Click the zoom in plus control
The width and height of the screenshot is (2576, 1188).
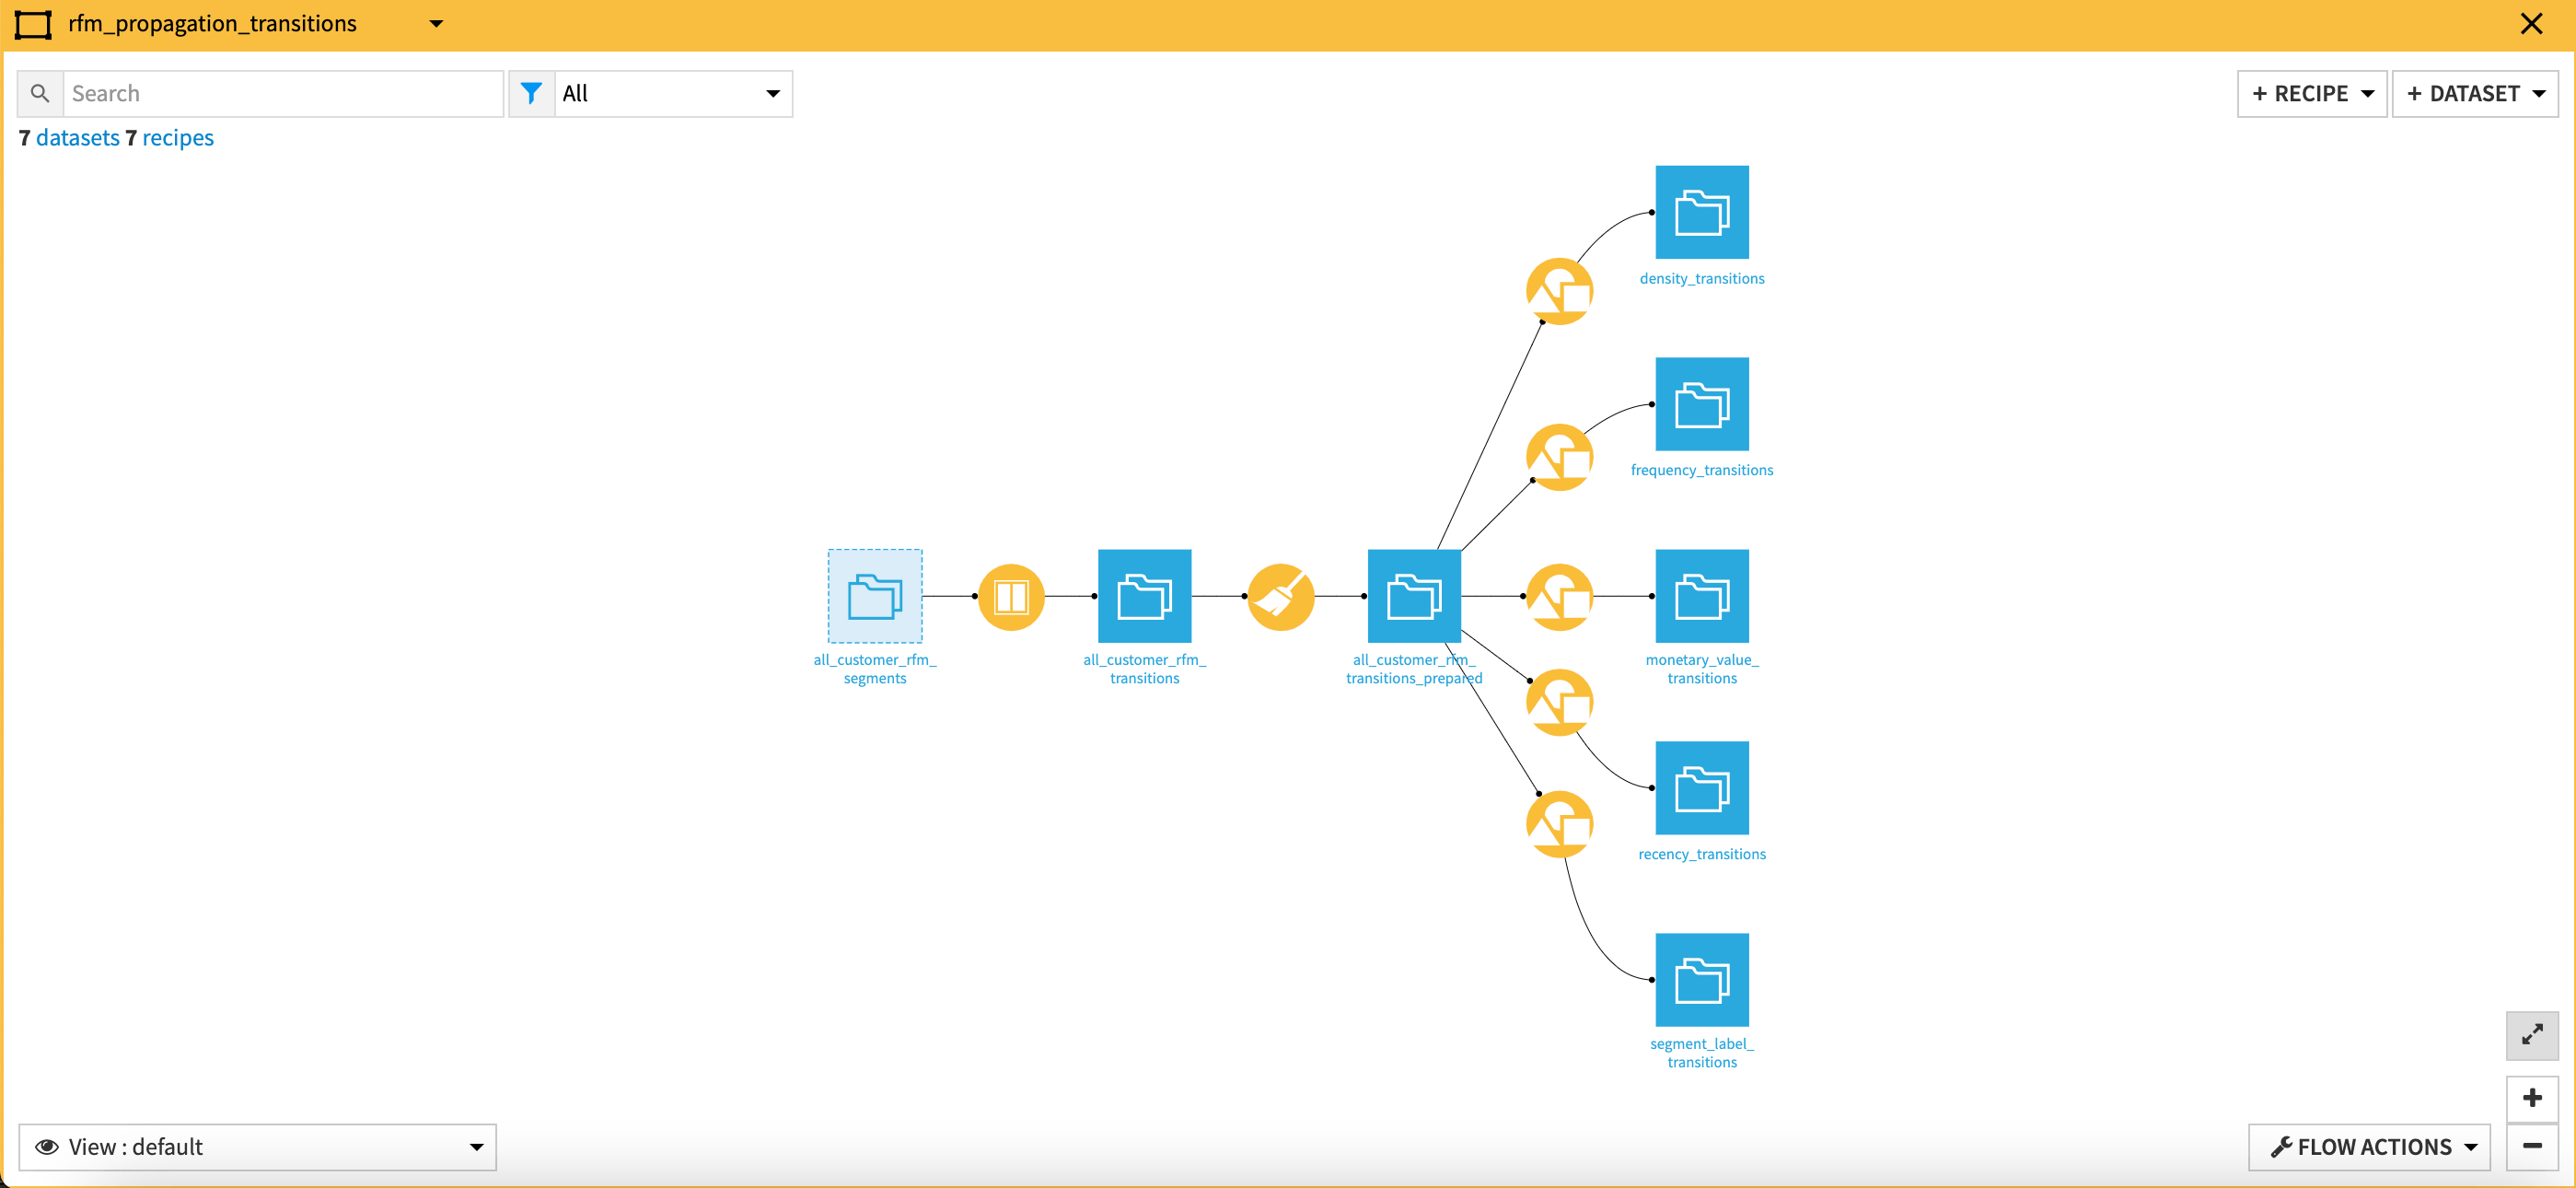click(2534, 1097)
